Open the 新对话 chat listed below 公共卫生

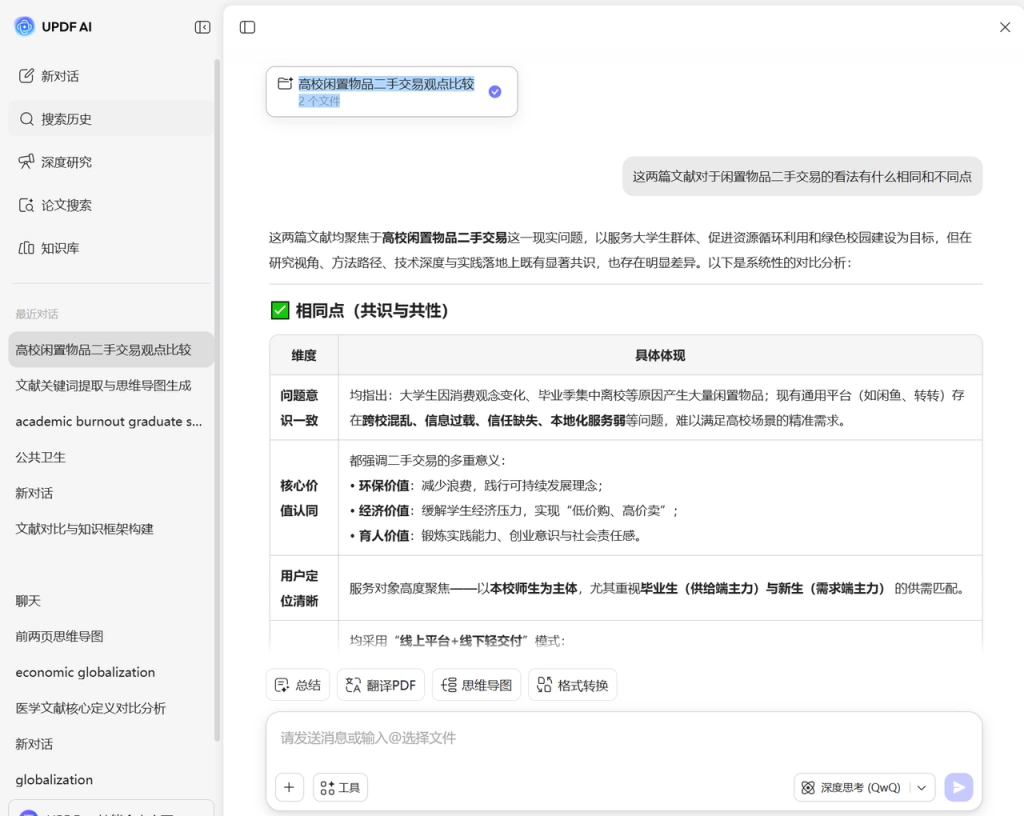(x=111, y=494)
